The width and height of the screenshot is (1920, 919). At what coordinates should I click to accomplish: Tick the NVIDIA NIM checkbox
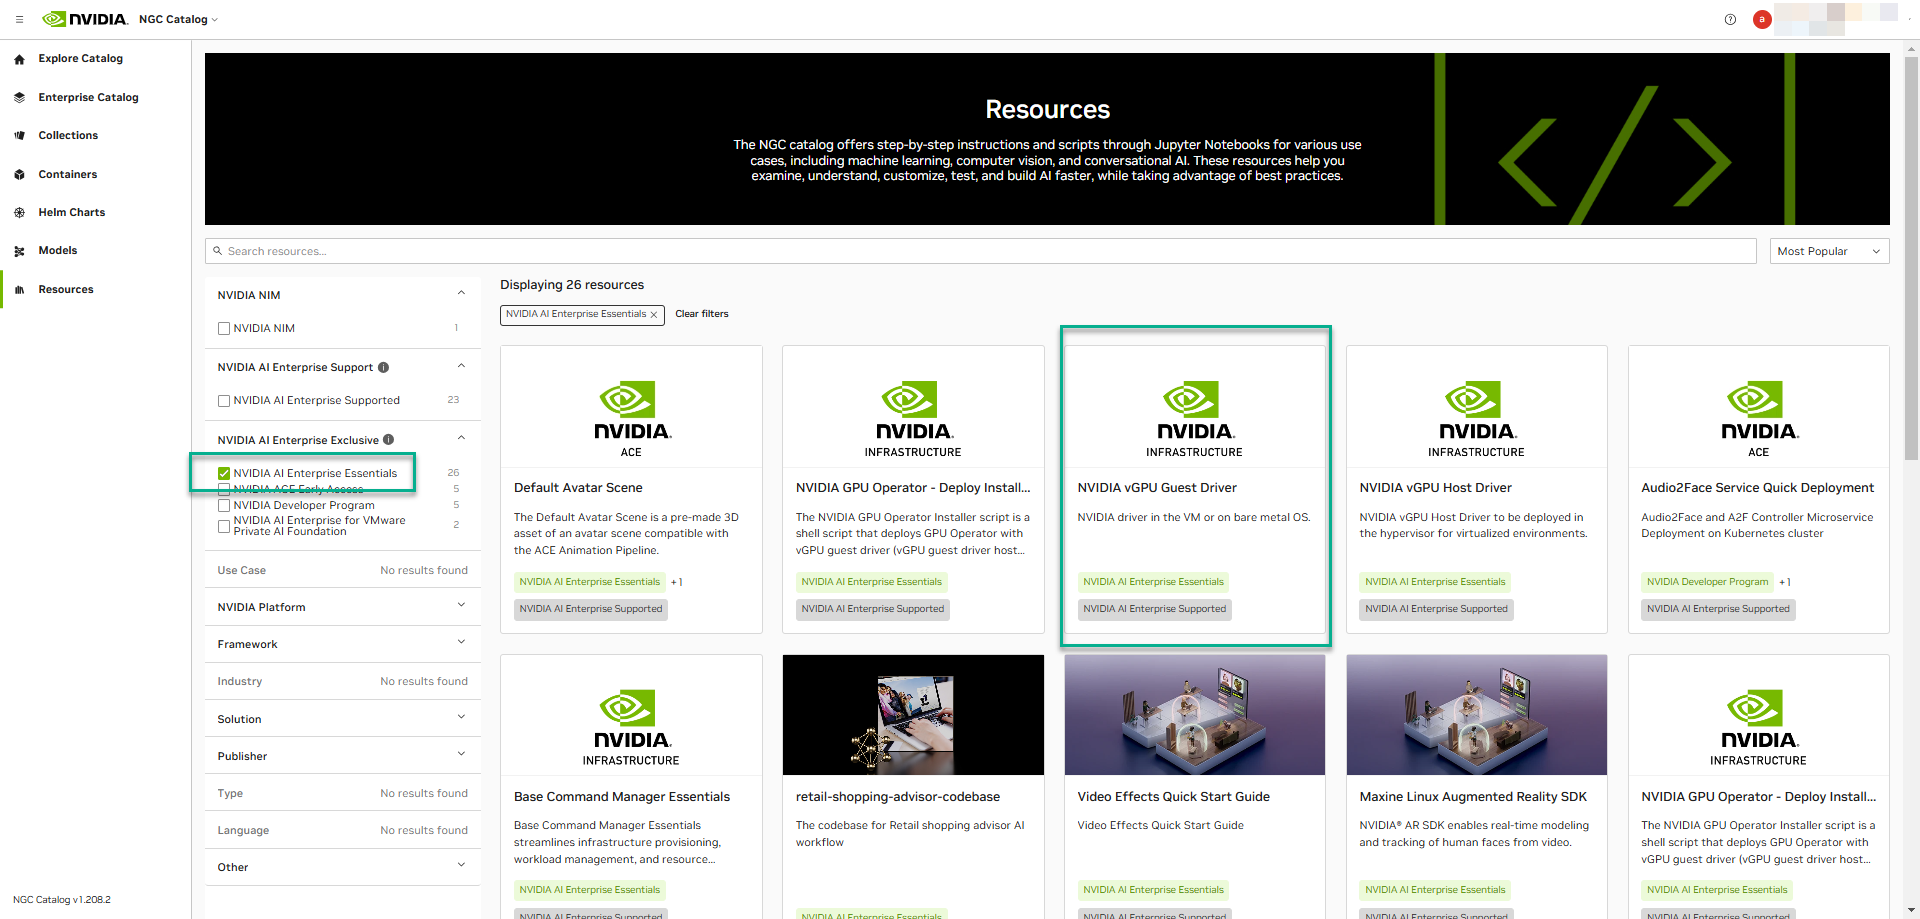click(x=224, y=328)
